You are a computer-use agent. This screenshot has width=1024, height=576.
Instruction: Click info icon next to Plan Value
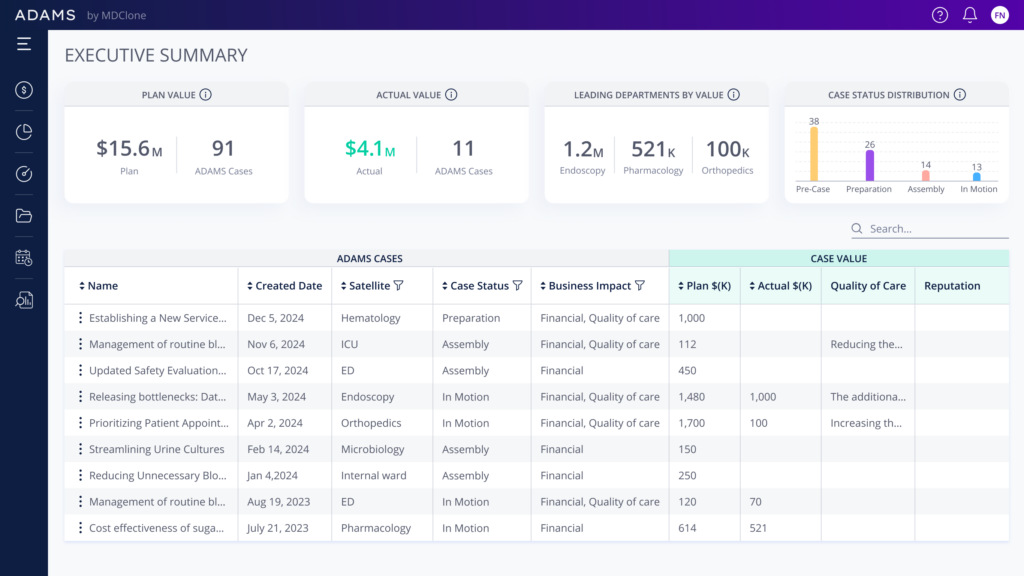click(206, 95)
